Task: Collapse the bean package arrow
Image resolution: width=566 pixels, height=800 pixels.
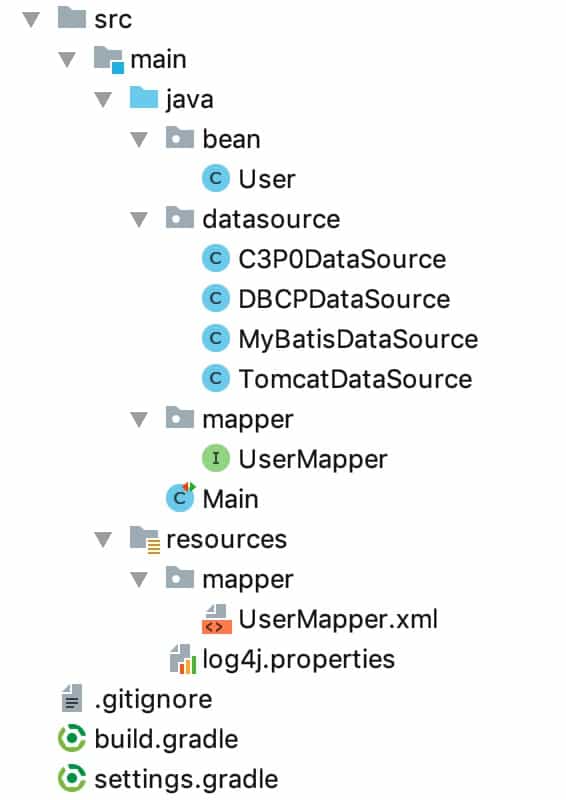Action: (x=139, y=140)
